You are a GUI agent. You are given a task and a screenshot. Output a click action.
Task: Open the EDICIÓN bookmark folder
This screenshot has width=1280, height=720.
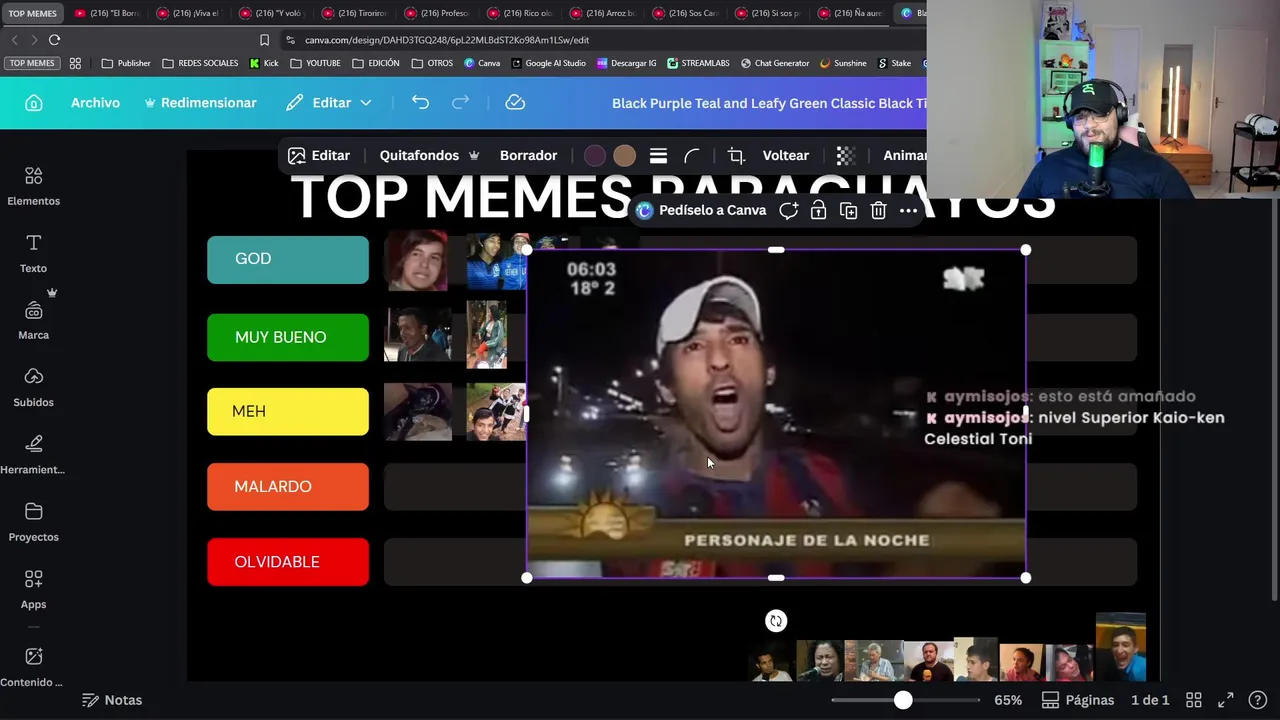click(x=375, y=63)
